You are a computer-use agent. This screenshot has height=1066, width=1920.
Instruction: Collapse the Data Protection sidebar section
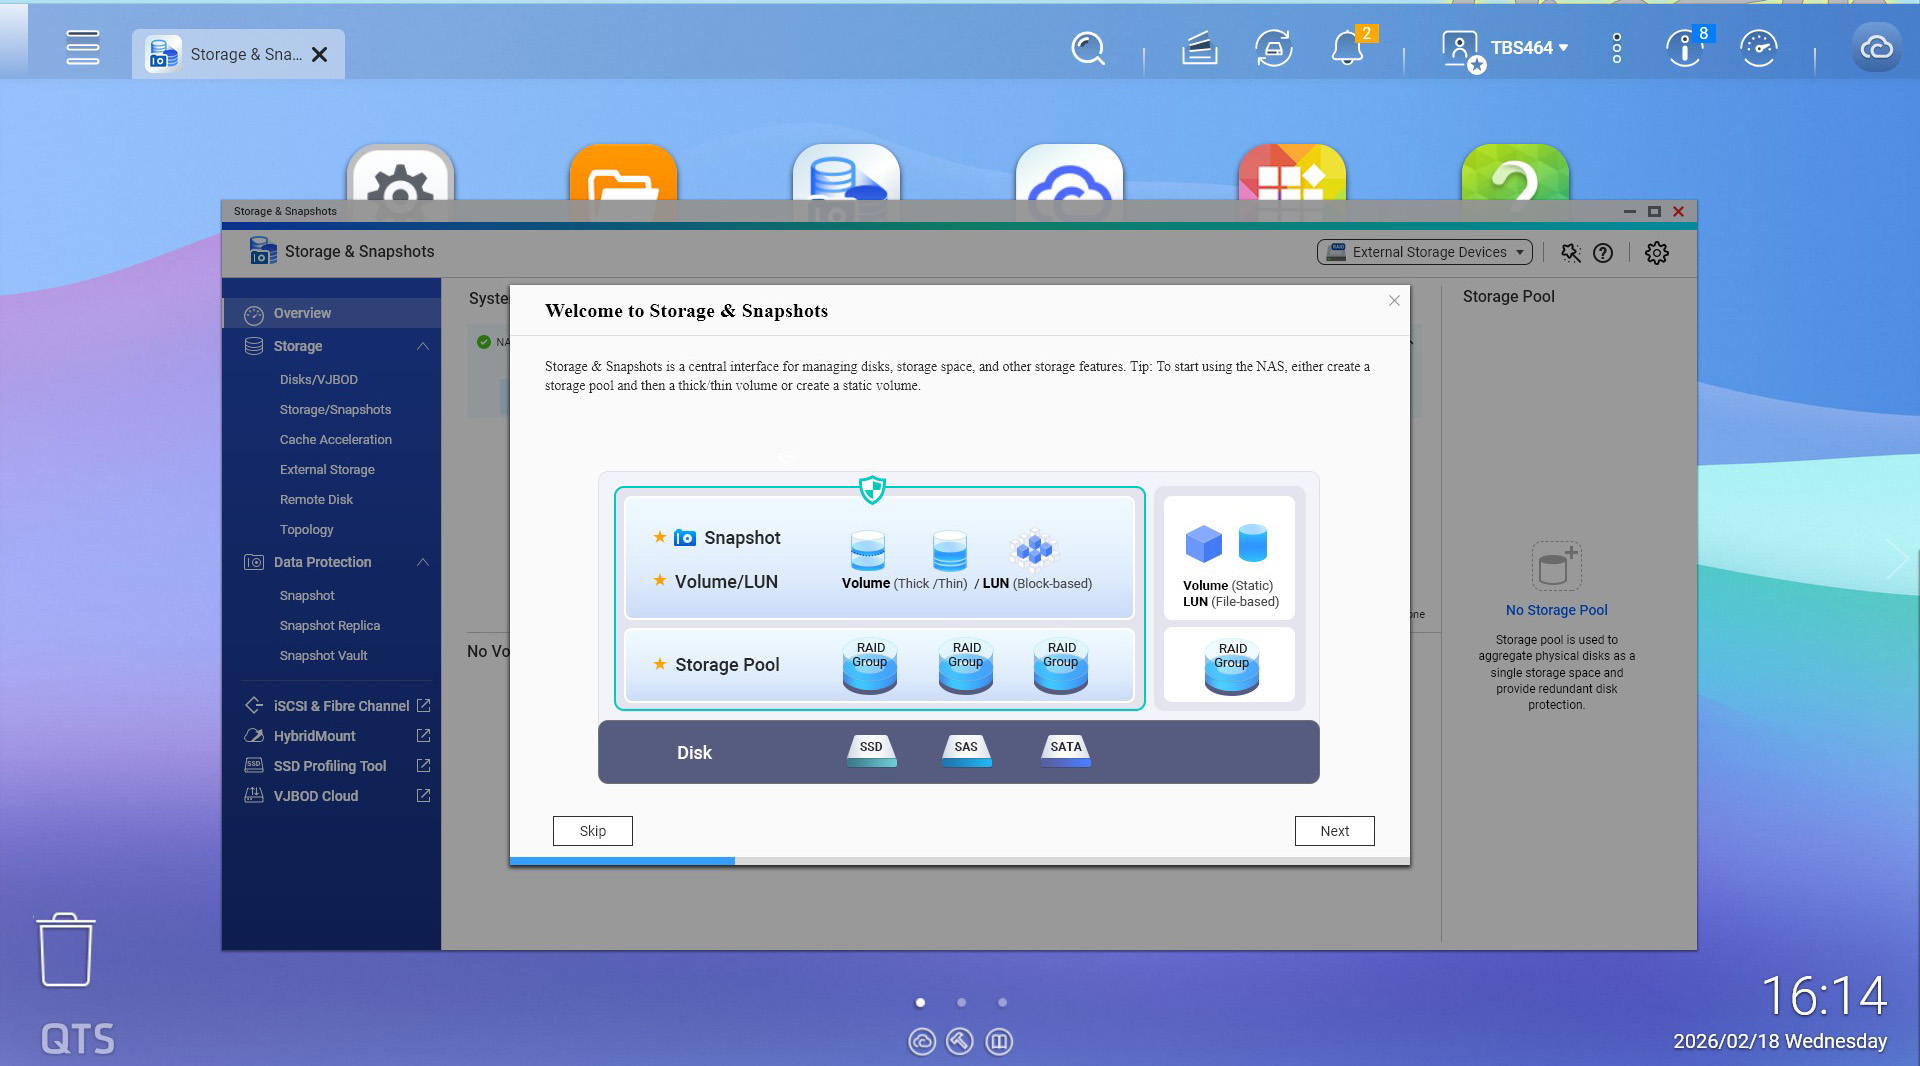423,562
